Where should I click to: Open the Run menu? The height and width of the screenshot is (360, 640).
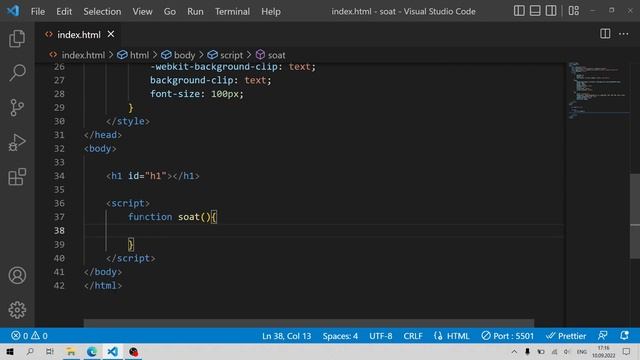coord(195,11)
